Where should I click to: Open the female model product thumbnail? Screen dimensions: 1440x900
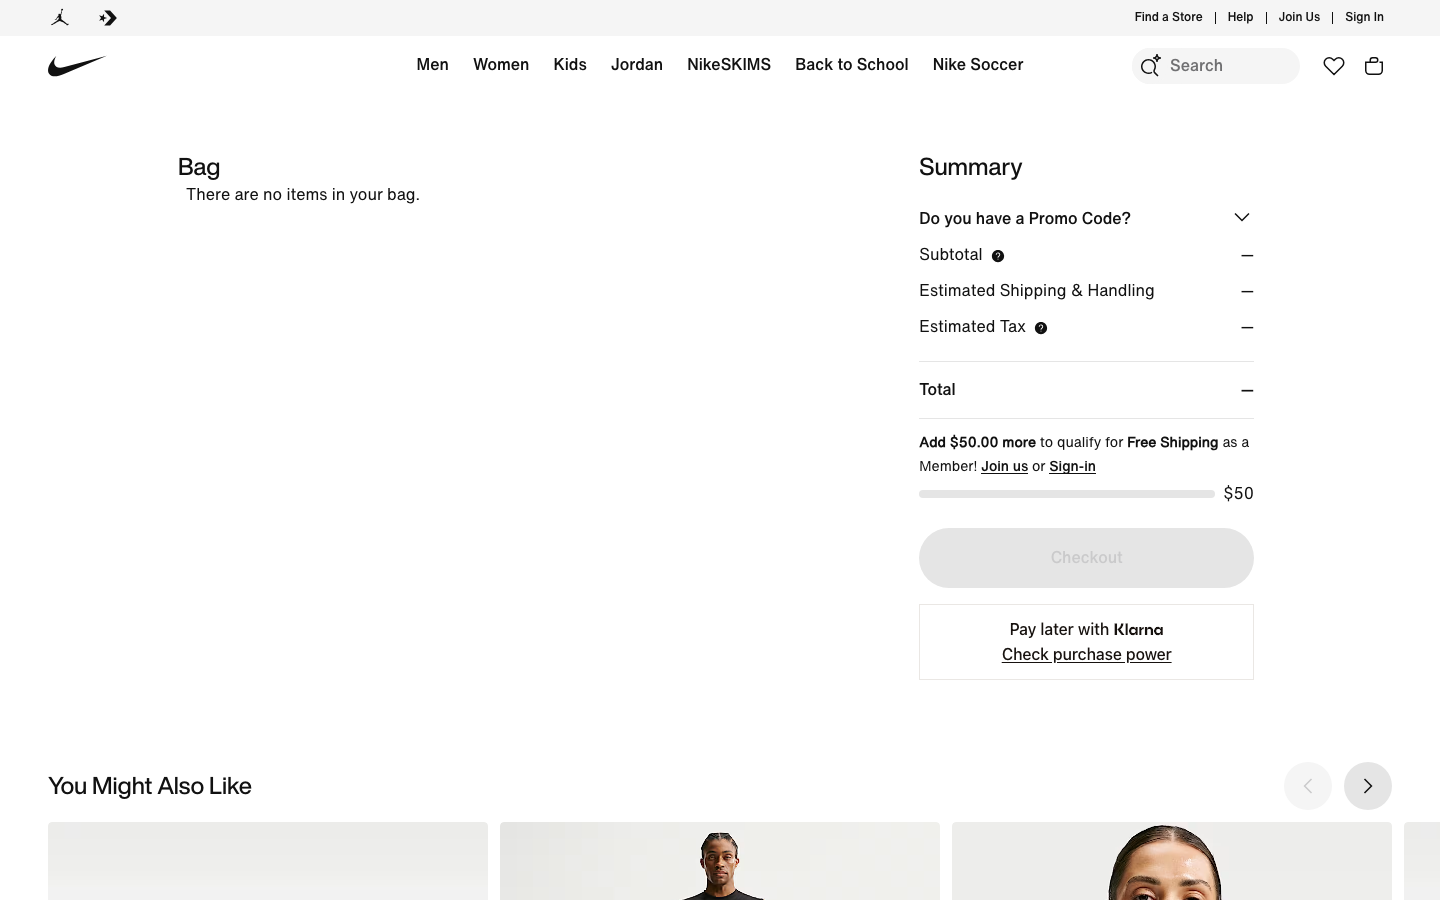coord(1172,861)
